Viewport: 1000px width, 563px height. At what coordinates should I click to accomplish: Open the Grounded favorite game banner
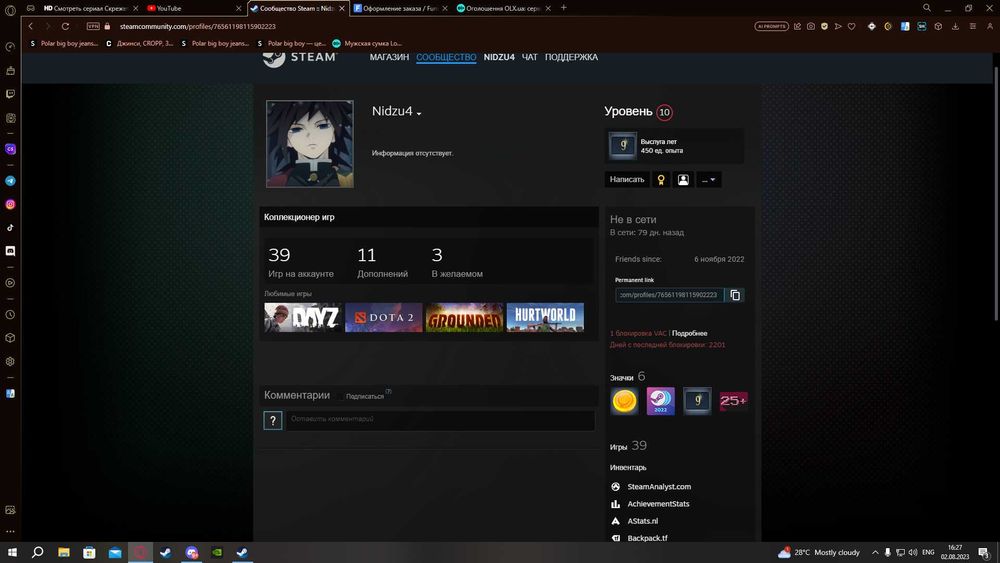tap(464, 318)
